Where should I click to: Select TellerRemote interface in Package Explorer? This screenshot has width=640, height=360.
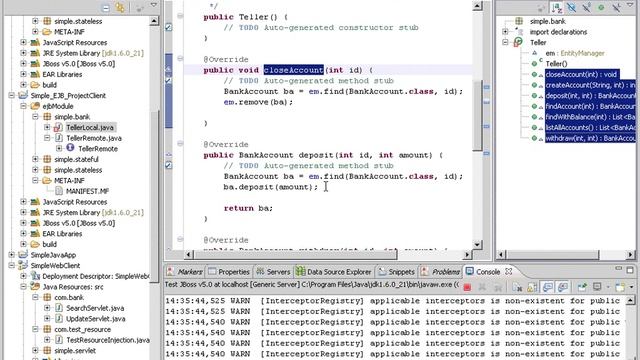tap(98, 149)
